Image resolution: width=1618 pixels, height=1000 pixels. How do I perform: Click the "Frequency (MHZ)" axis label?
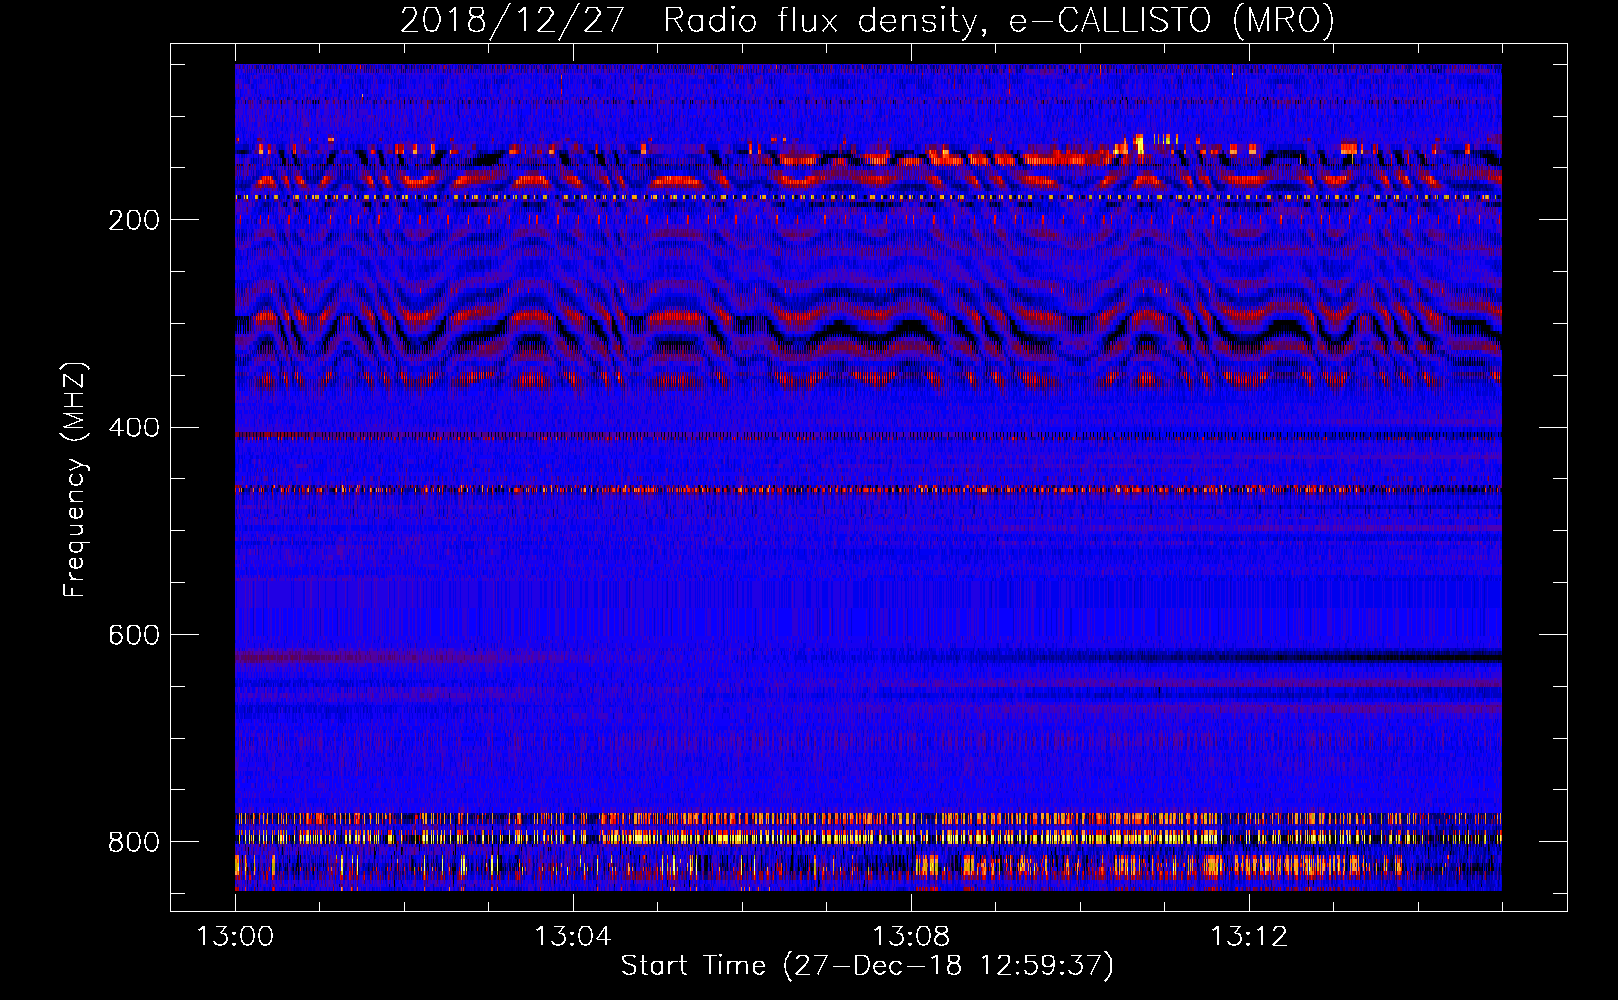pos(74,479)
